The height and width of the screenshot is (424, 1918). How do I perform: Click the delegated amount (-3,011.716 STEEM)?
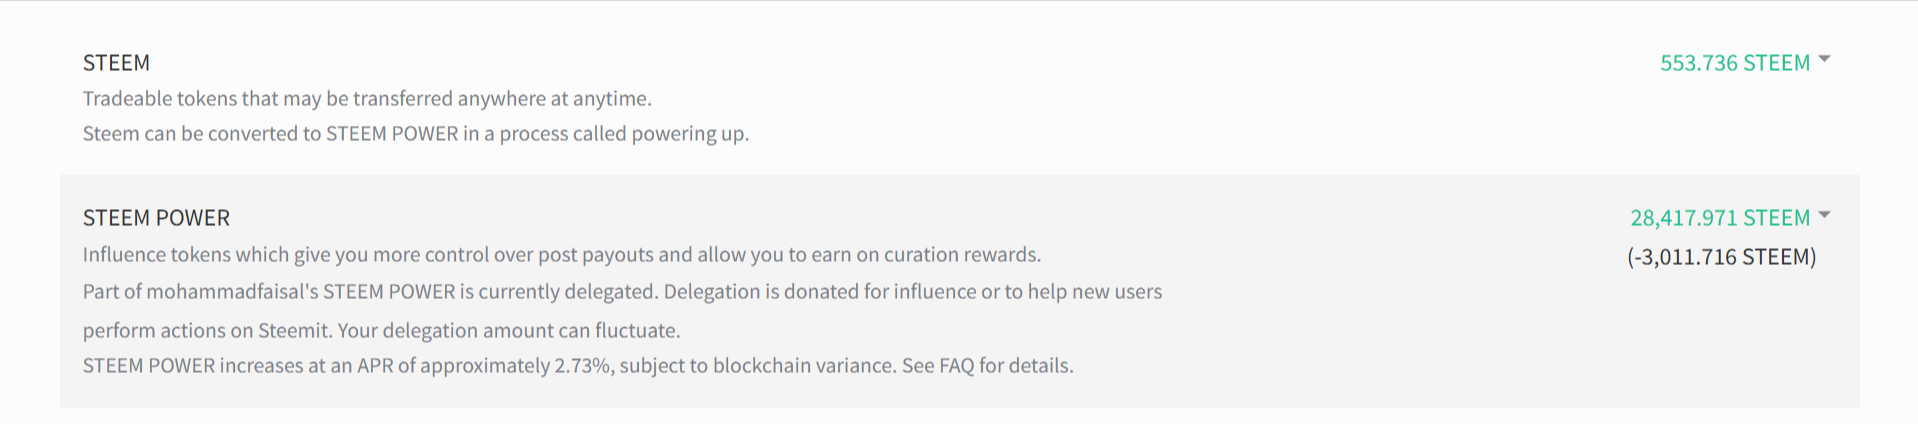[x=1721, y=257]
